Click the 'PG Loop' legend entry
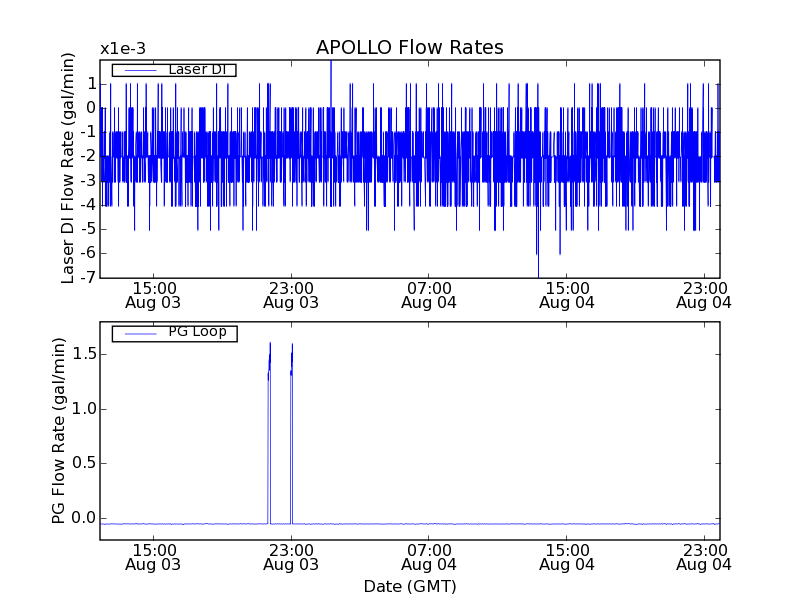The height and width of the screenshot is (600, 800). (x=174, y=333)
